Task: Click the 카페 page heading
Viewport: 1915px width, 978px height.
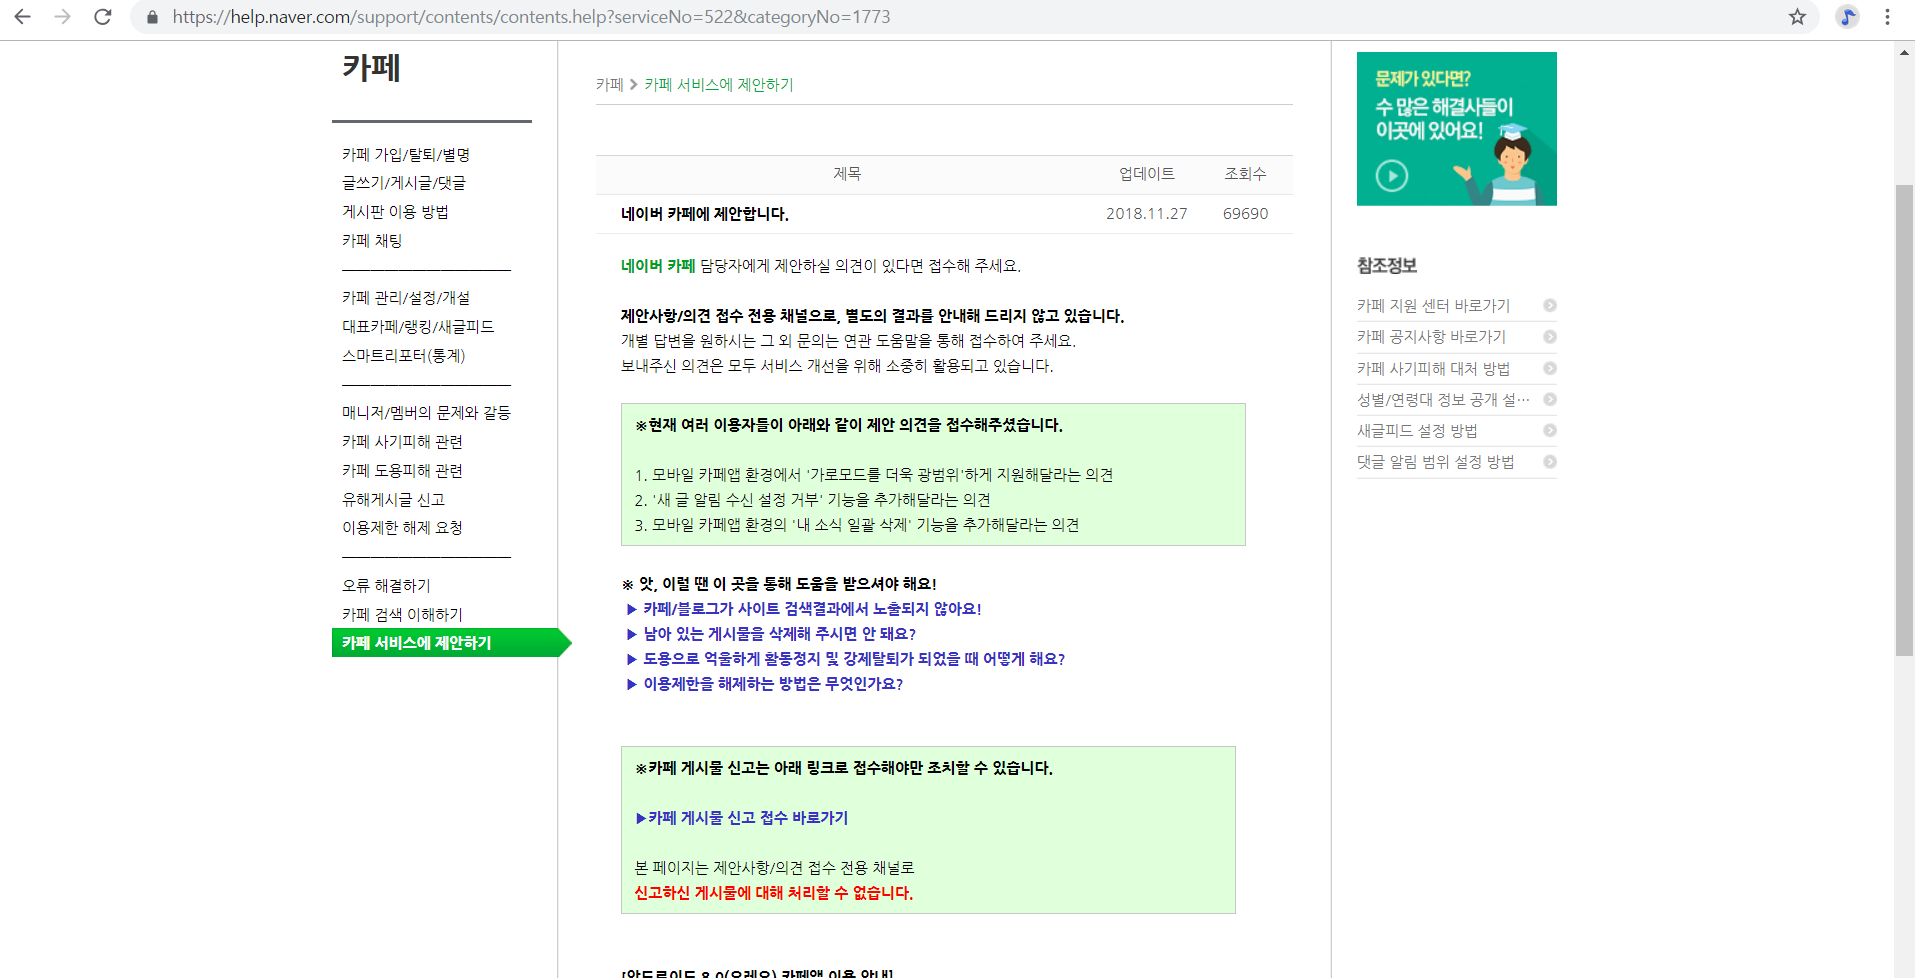Action: point(371,68)
